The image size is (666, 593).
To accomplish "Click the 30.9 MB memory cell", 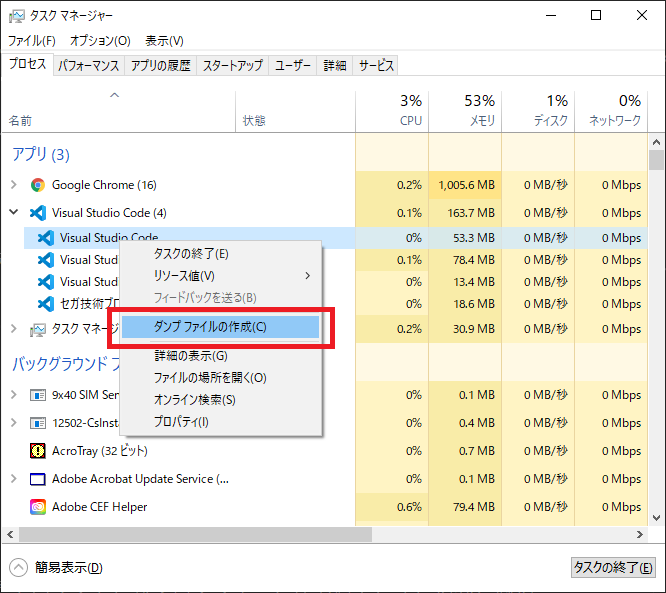I will 465,329.
